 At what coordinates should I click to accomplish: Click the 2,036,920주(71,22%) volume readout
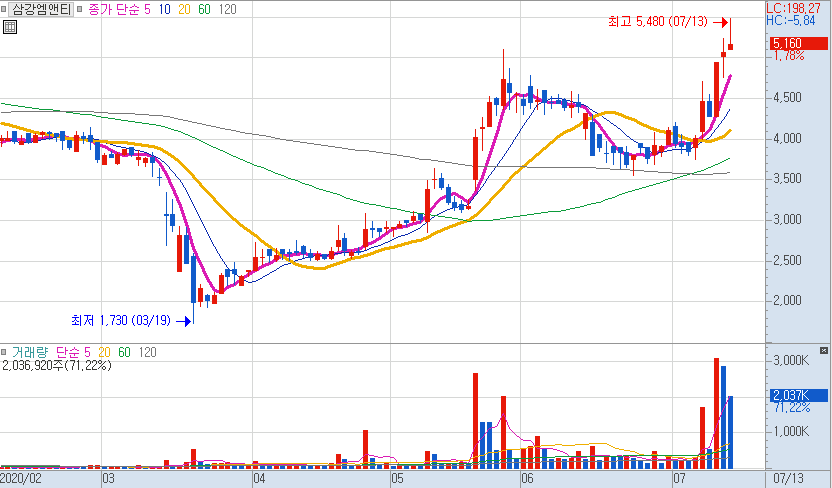pyautogui.click(x=57, y=365)
